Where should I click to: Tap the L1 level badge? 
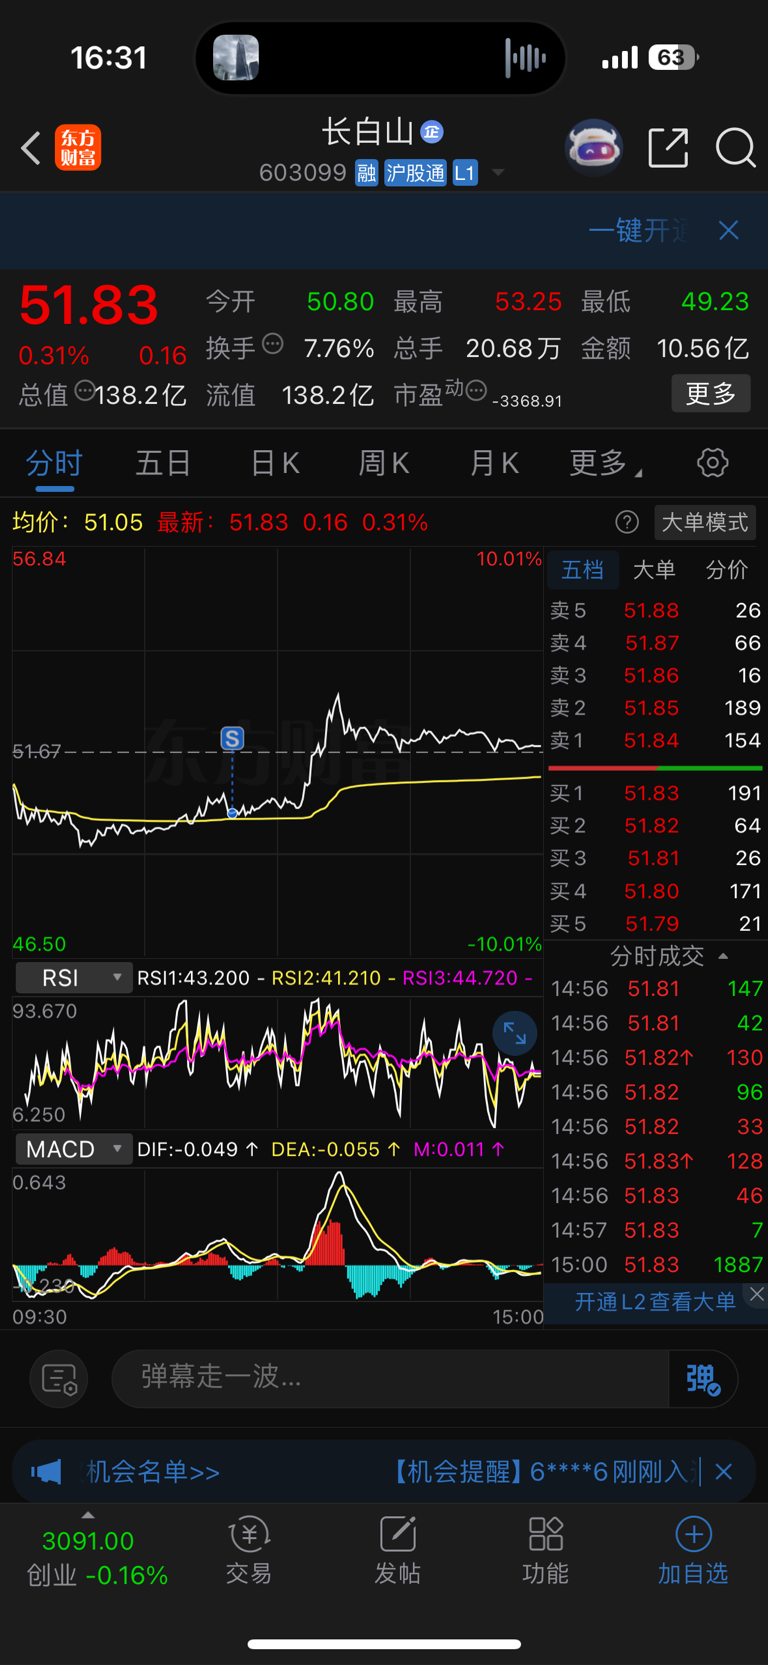(x=465, y=173)
